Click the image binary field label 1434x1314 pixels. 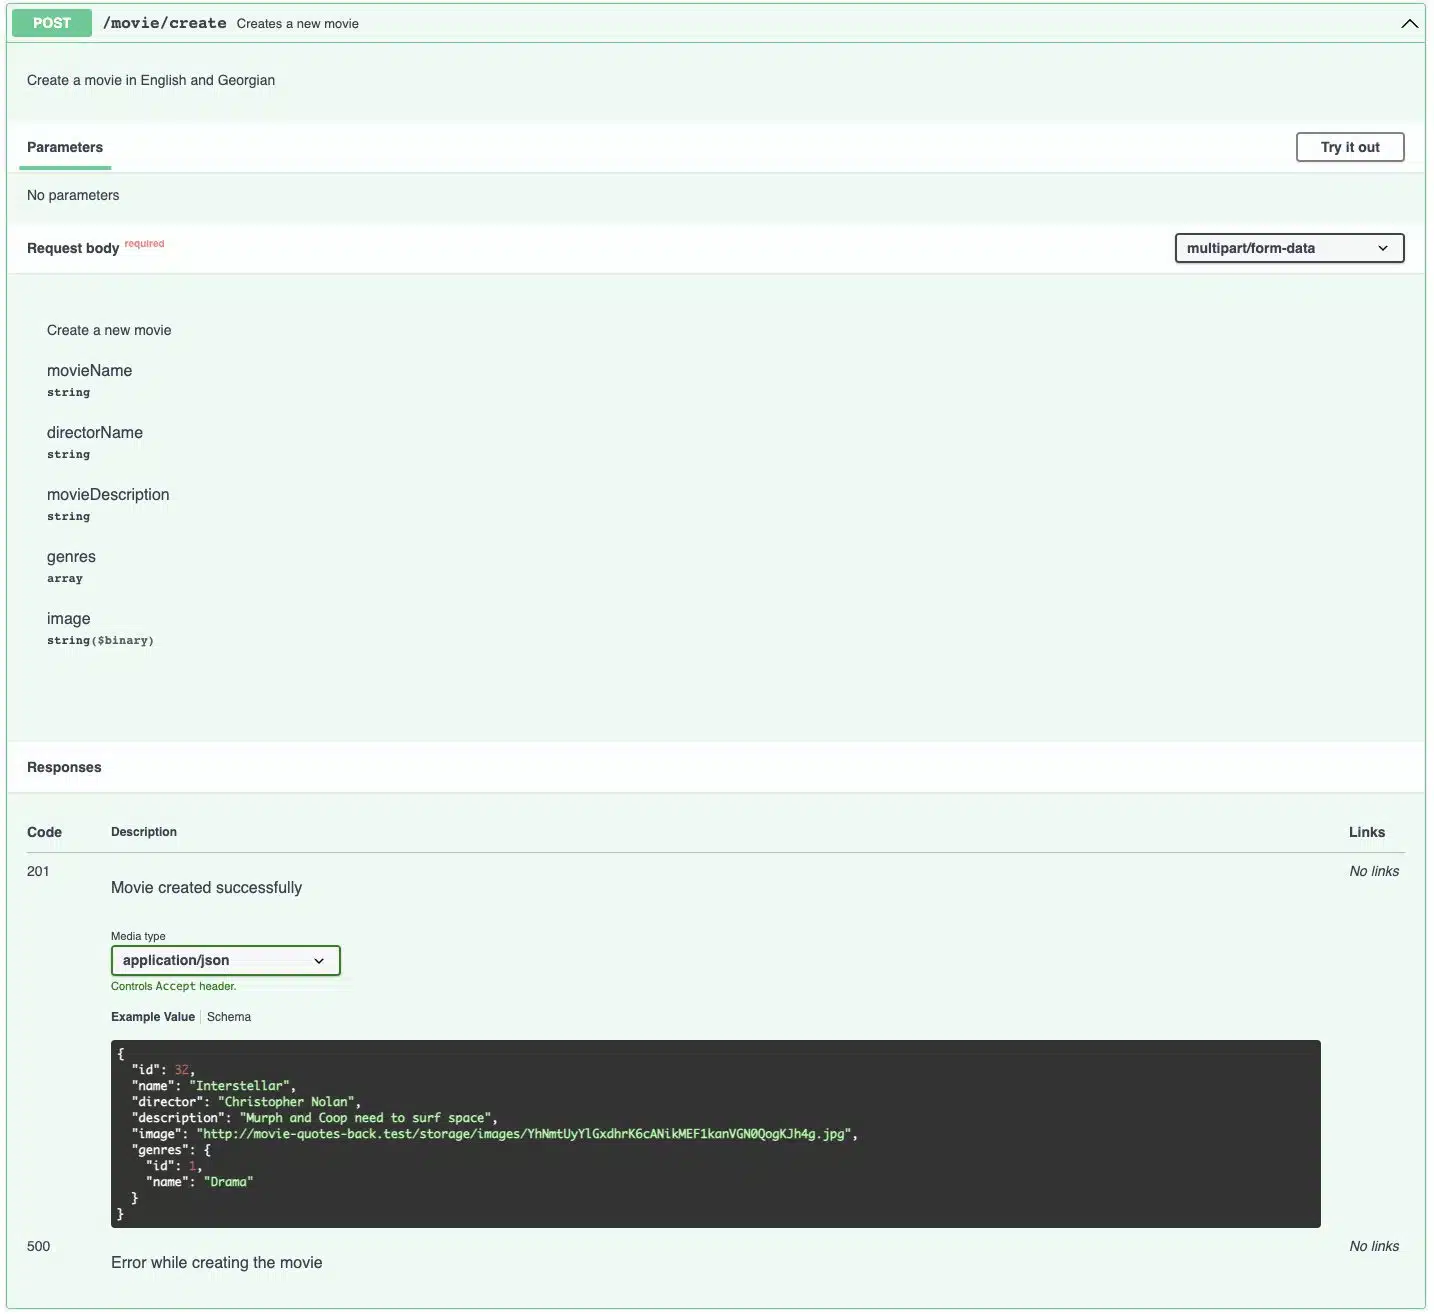coord(68,618)
